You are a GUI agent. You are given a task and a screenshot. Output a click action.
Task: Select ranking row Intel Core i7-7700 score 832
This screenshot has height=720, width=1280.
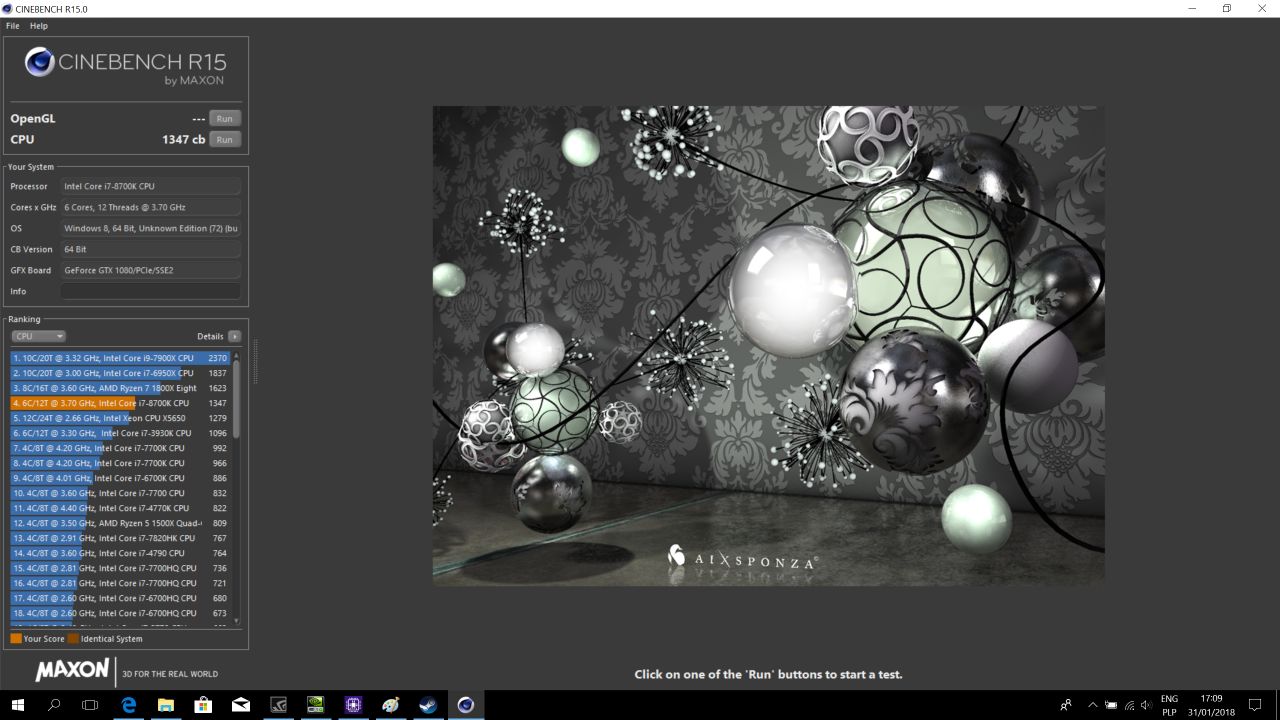pos(120,493)
